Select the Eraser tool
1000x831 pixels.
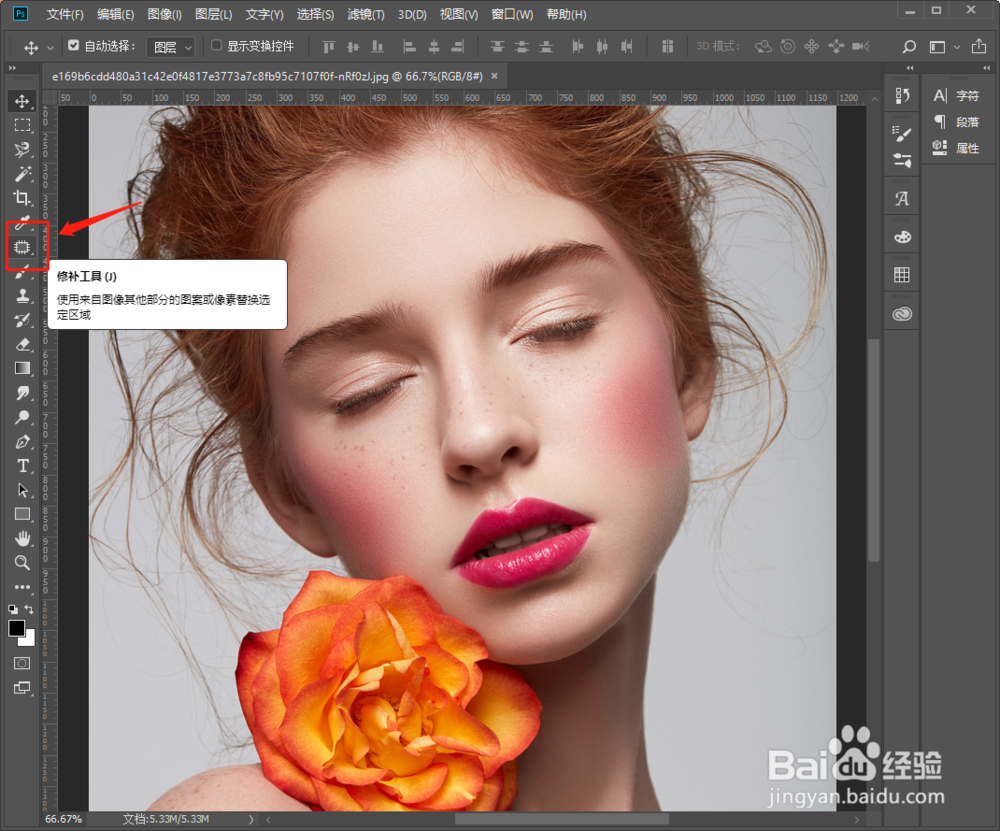coord(22,344)
